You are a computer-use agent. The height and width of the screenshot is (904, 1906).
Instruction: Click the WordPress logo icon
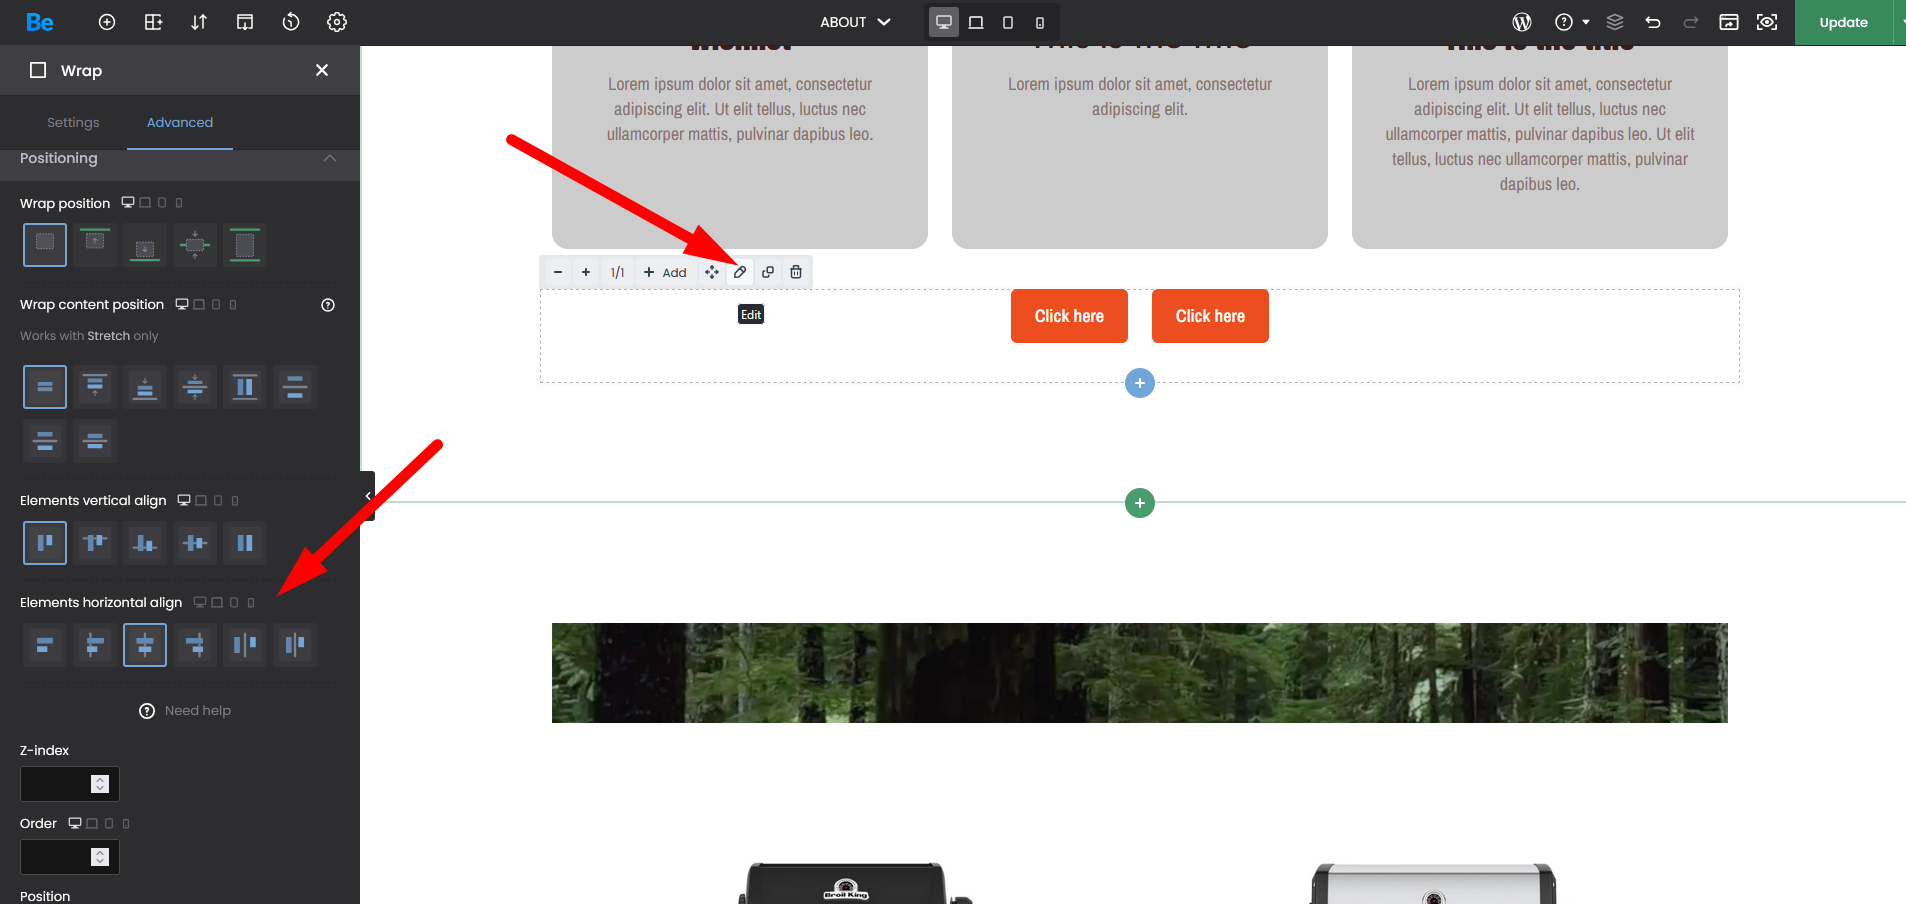point(1522,22)
